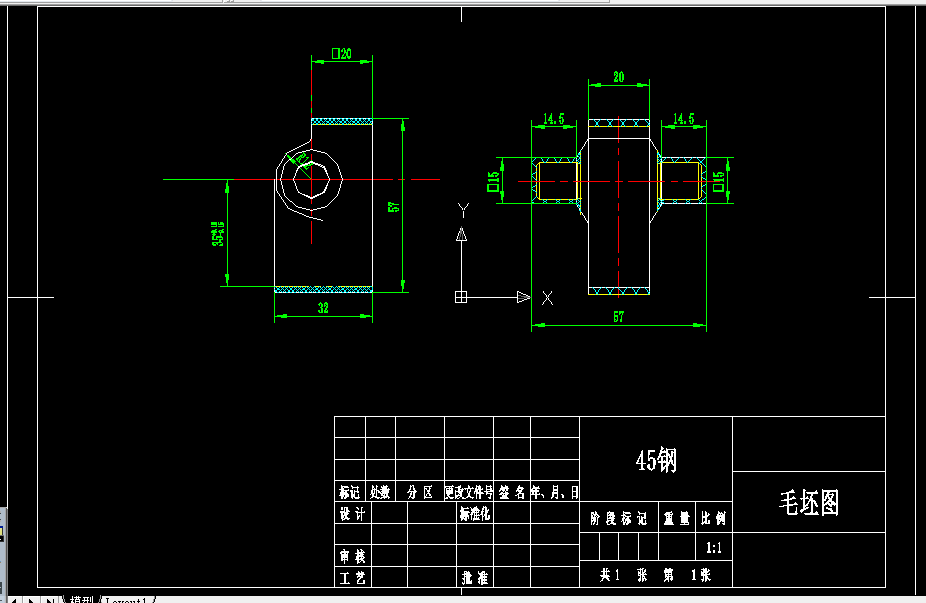Image resolution: width=926 pixels, height=603 pixels.
Task: Select the horizontal 57 dimension in right view
Action: [x=618, y=317]
